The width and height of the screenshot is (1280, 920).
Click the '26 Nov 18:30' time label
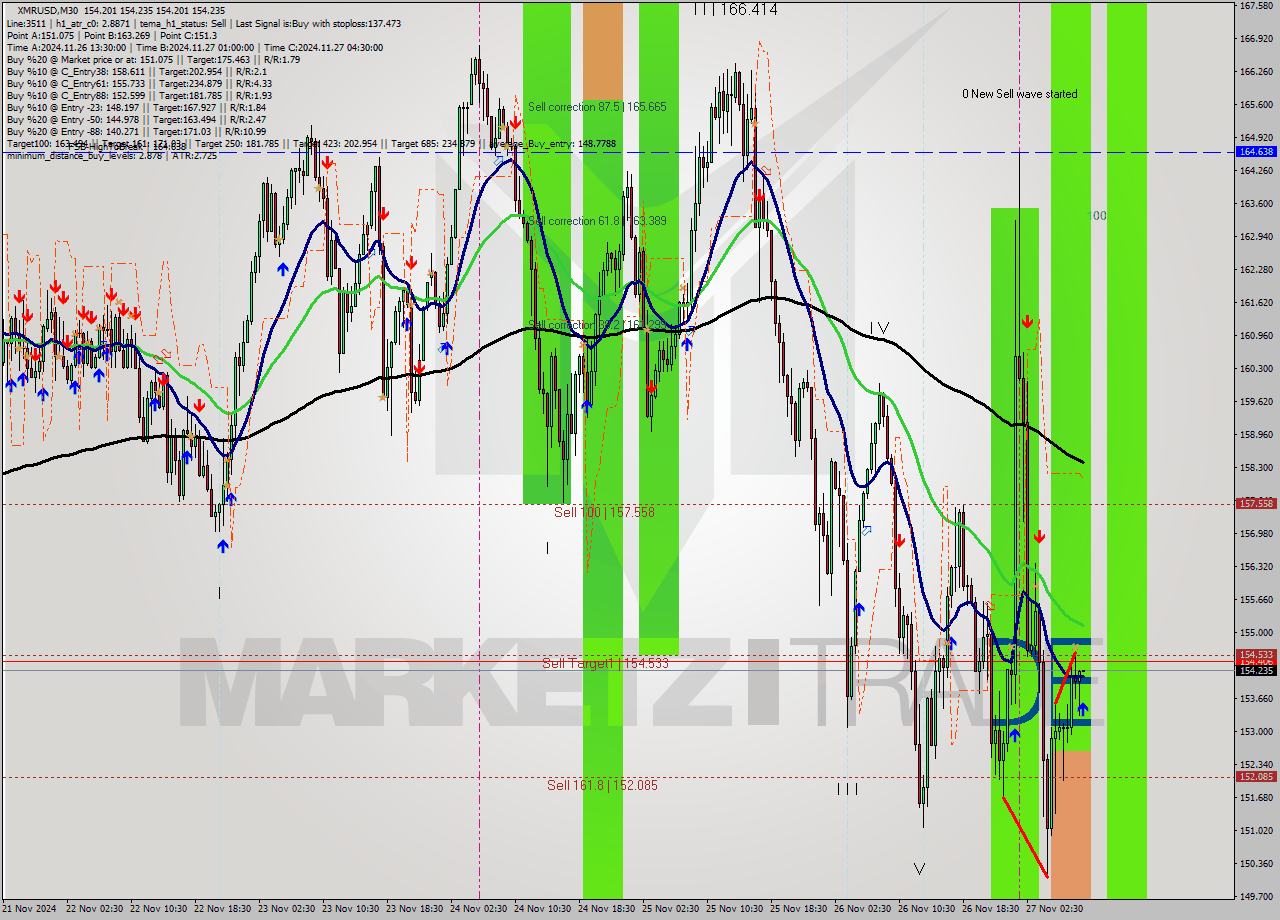(x=990, y=909)
